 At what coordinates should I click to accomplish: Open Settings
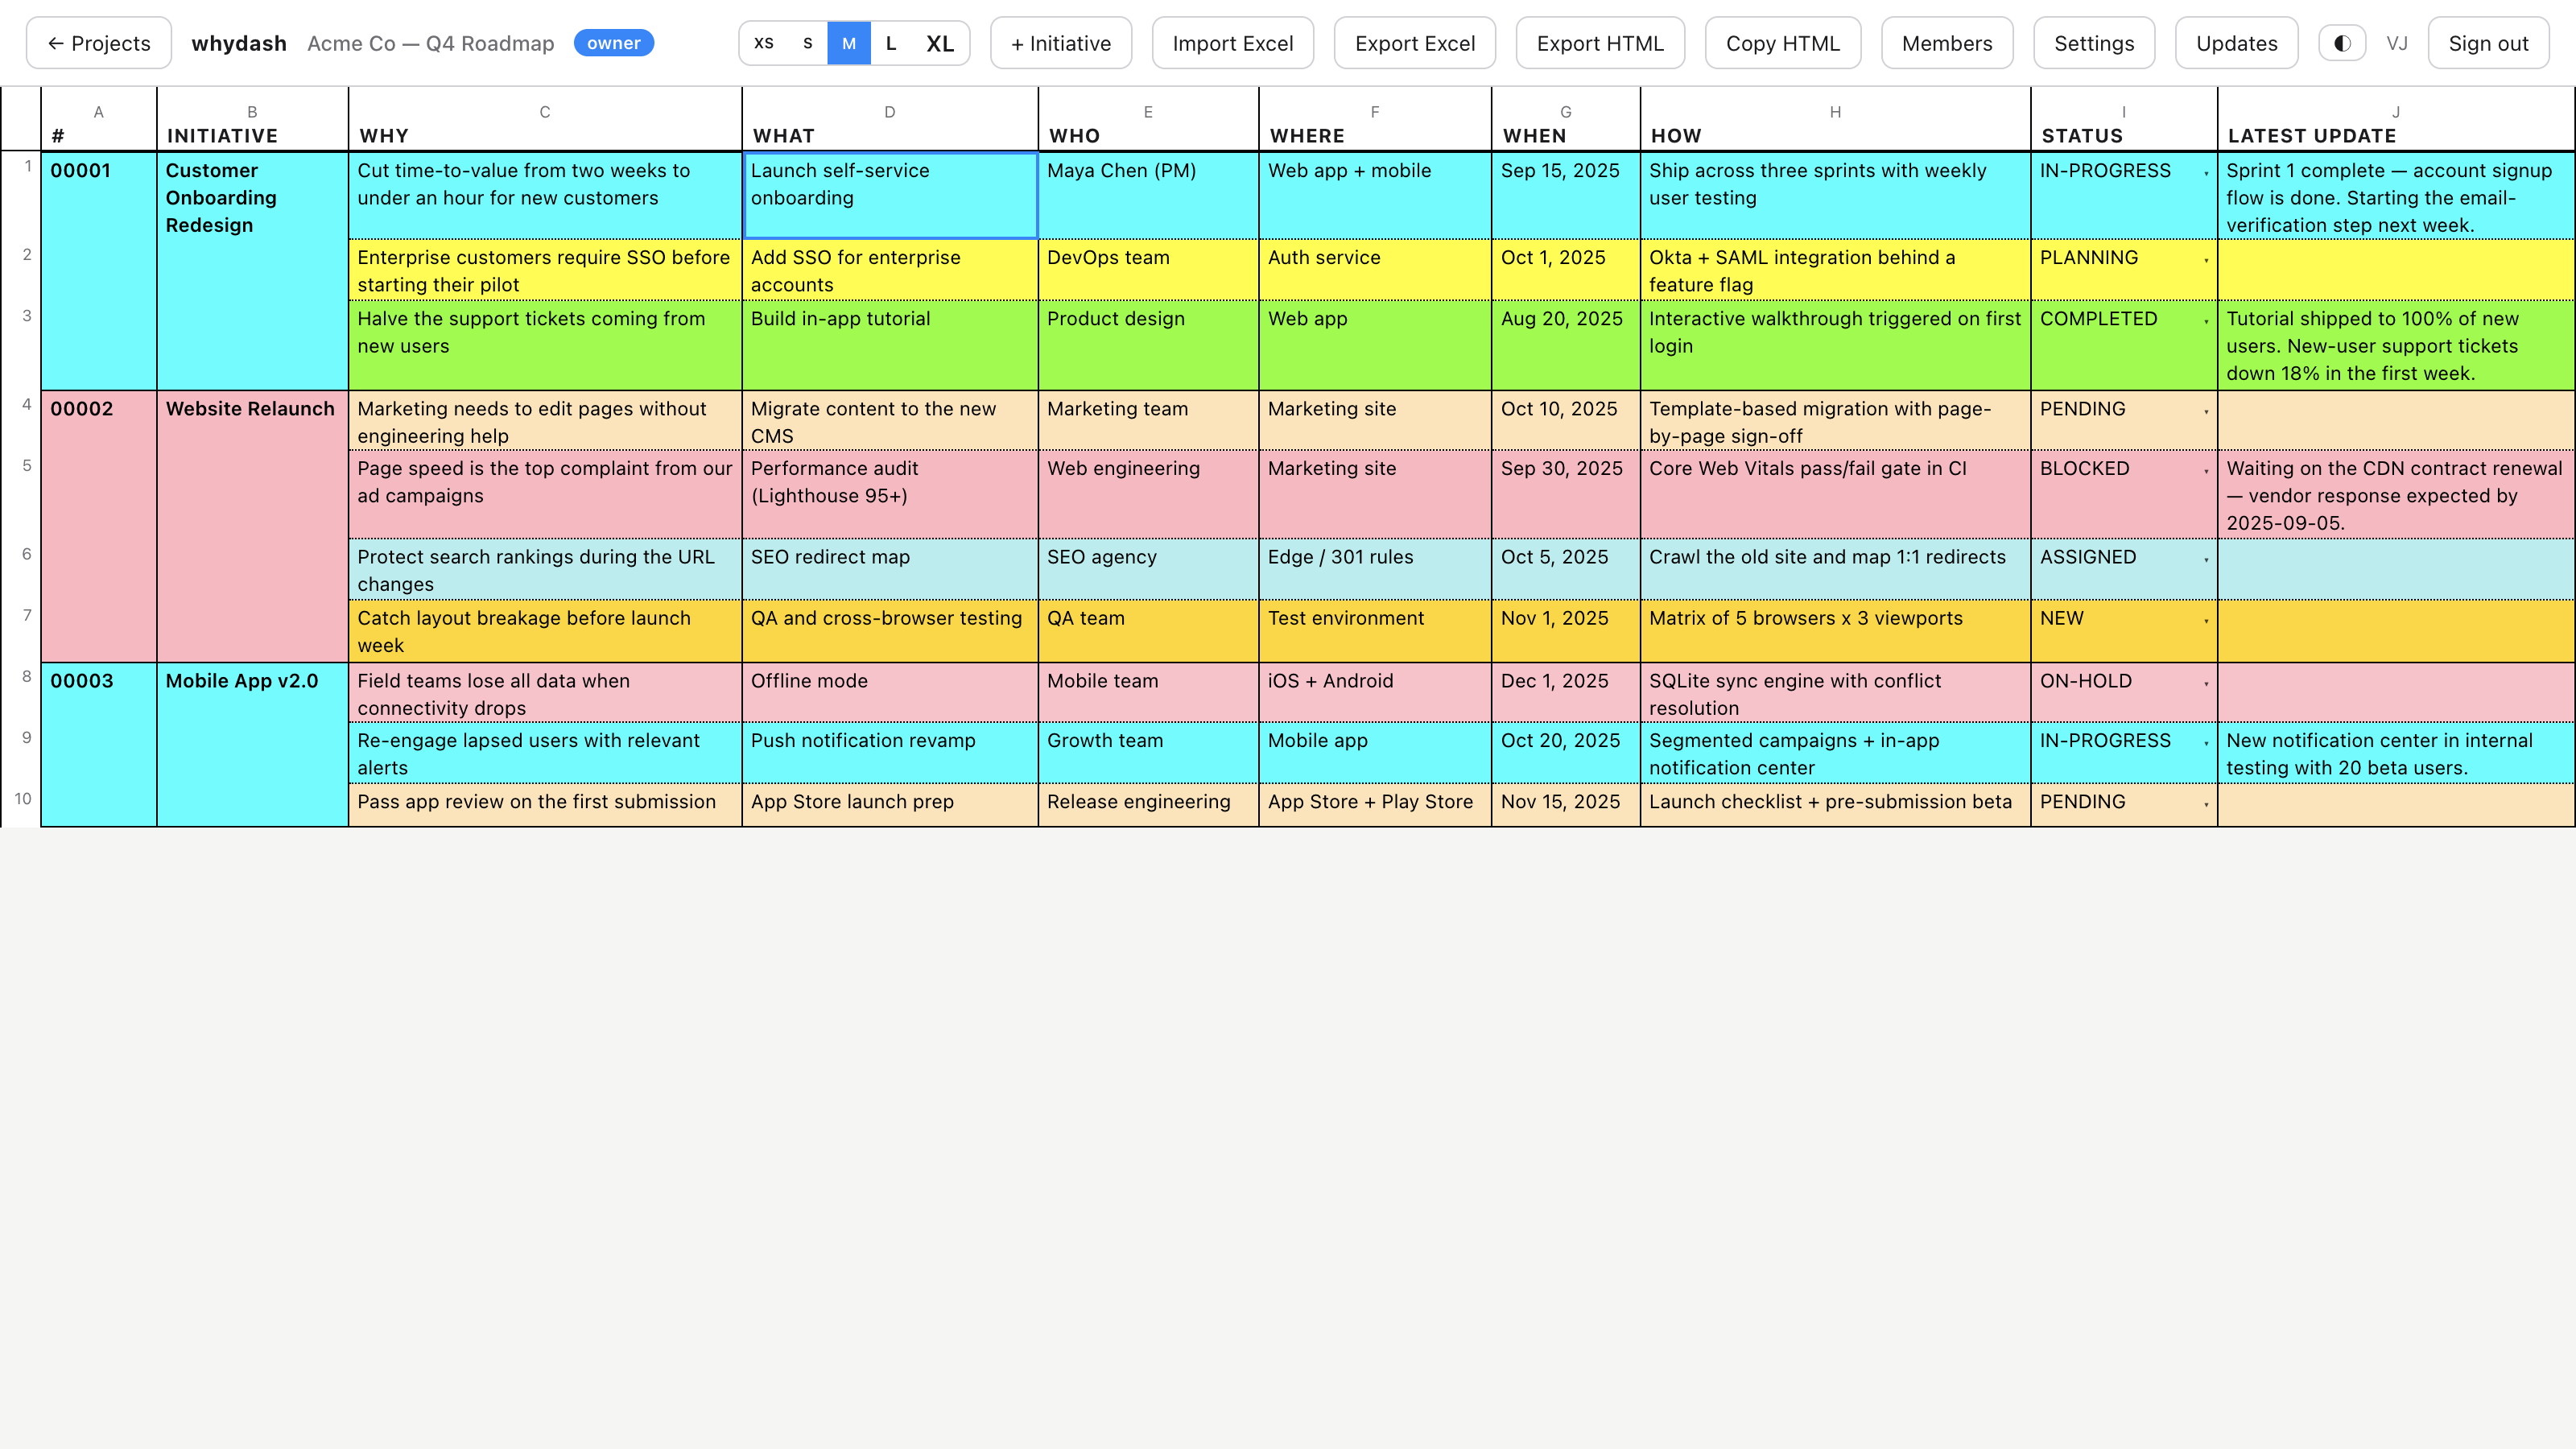point(2094,43)
